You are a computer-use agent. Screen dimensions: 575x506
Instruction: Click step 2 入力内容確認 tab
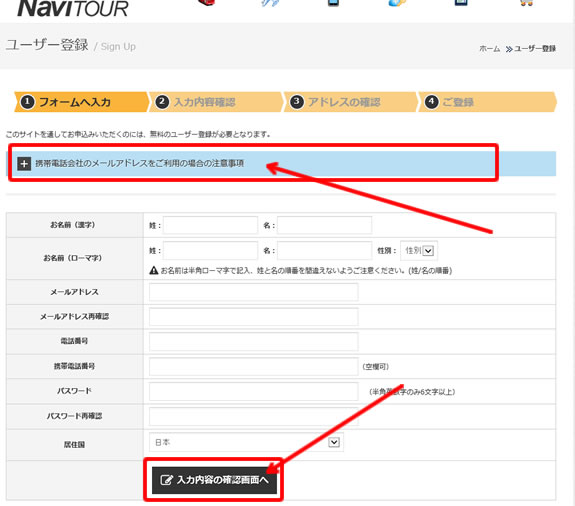pyautogui.click(x=216, y=102)
